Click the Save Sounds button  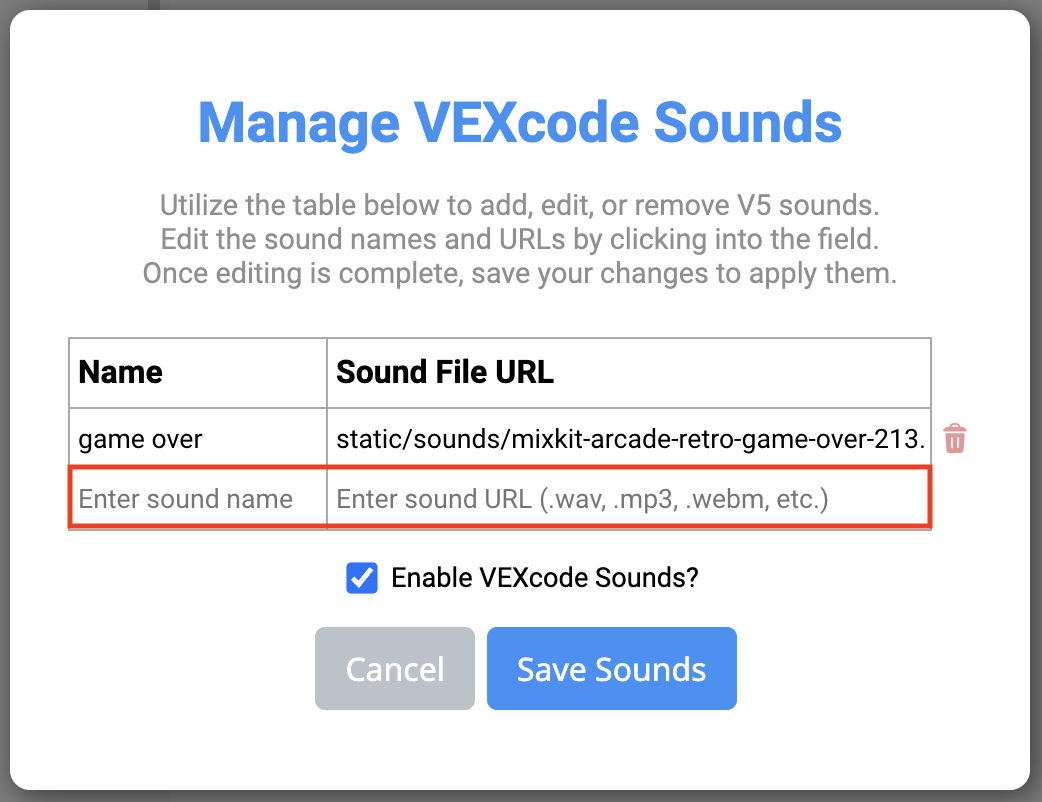click(x=611, y=668)
